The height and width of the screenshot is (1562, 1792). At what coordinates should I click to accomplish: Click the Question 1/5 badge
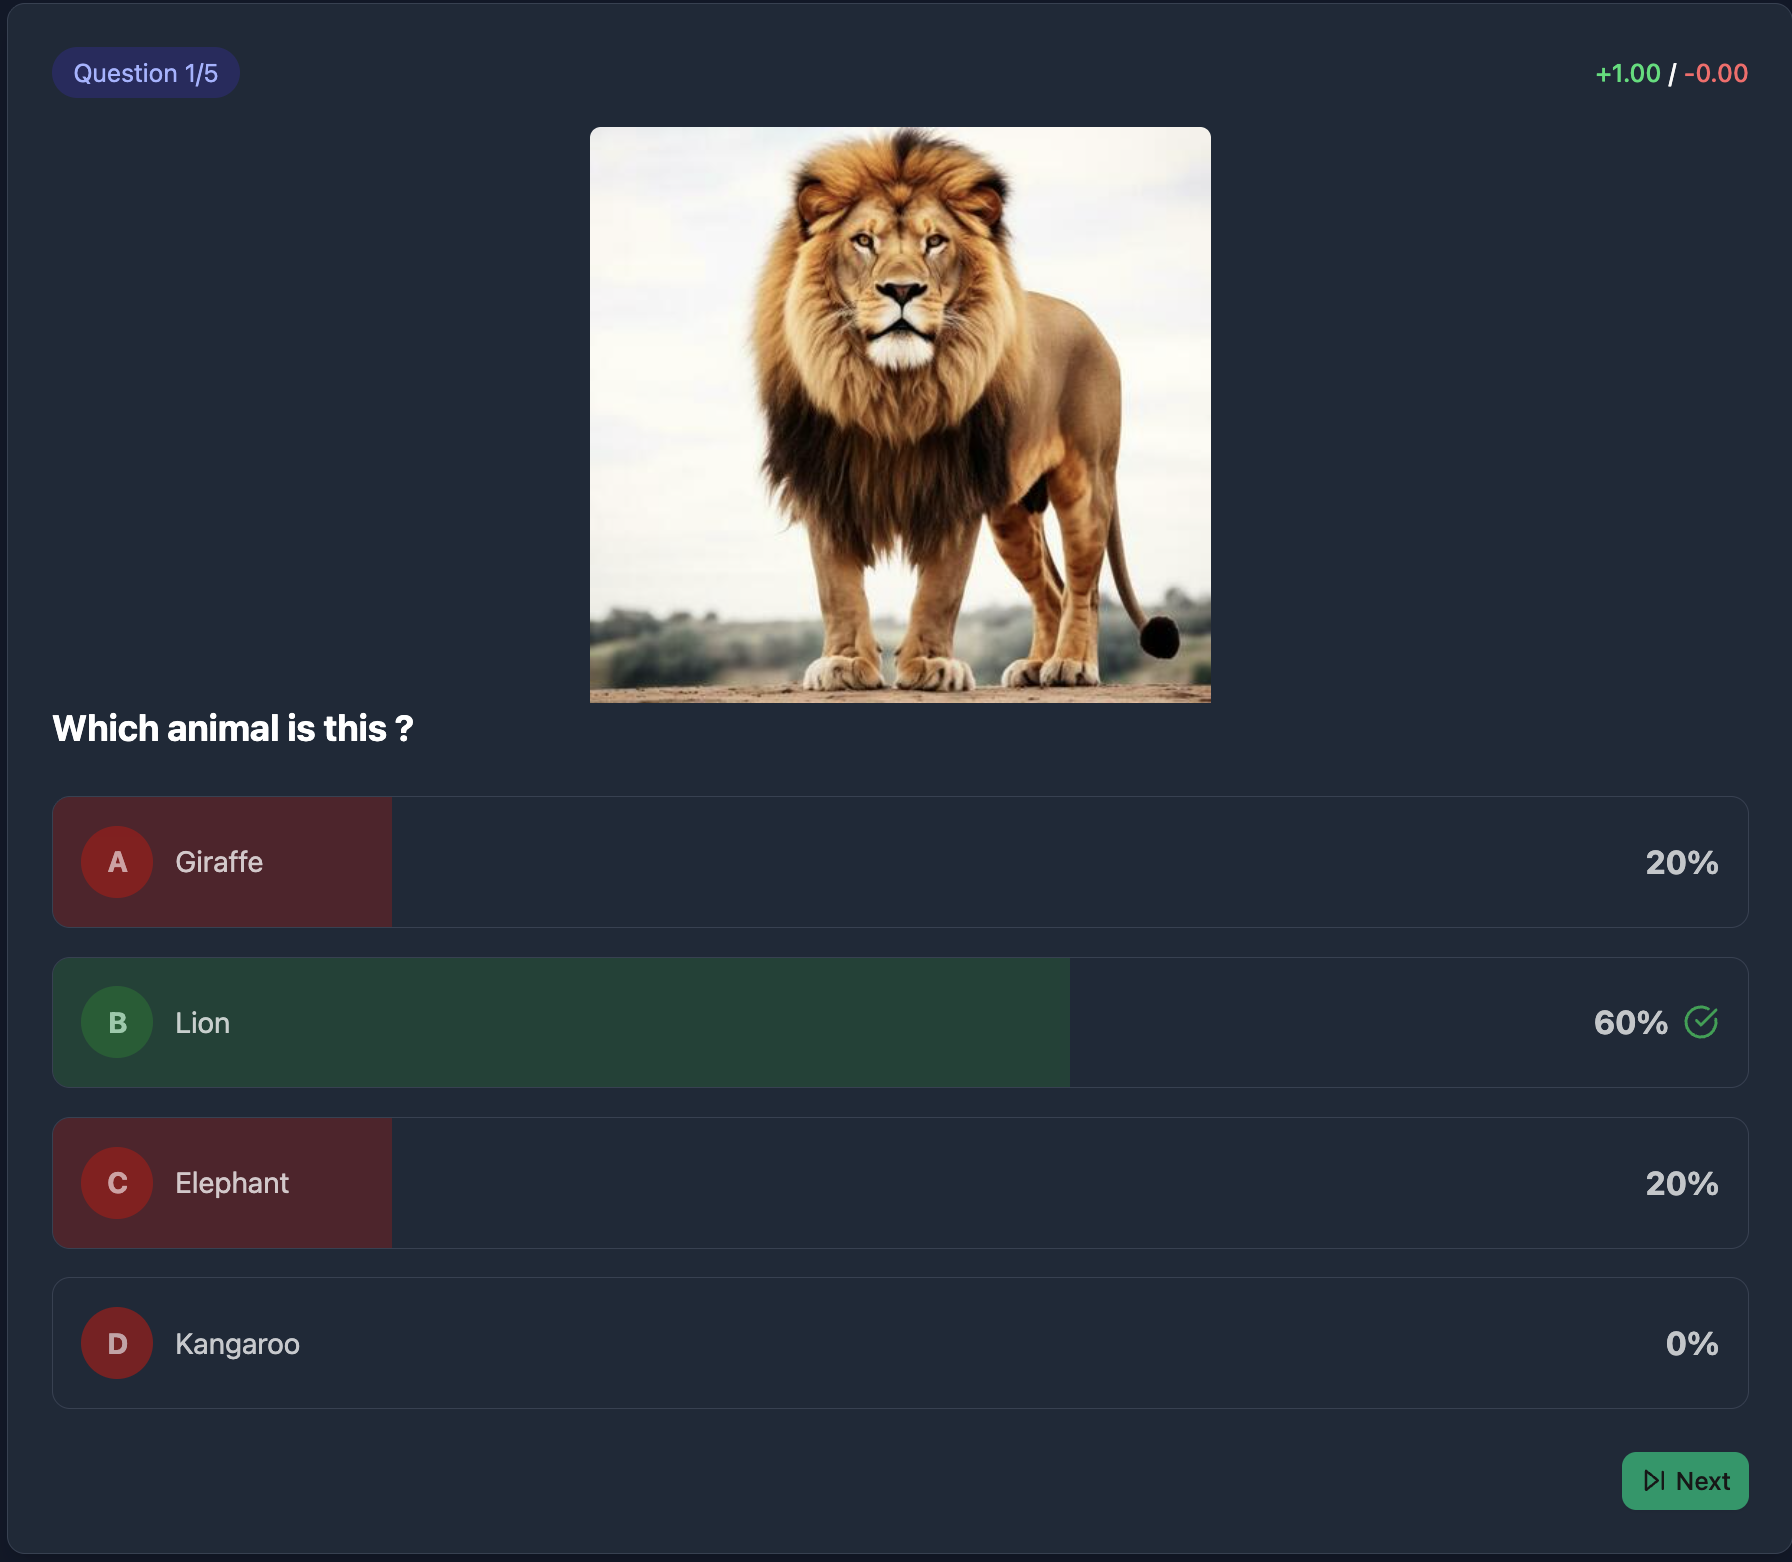tap(145, 72)
